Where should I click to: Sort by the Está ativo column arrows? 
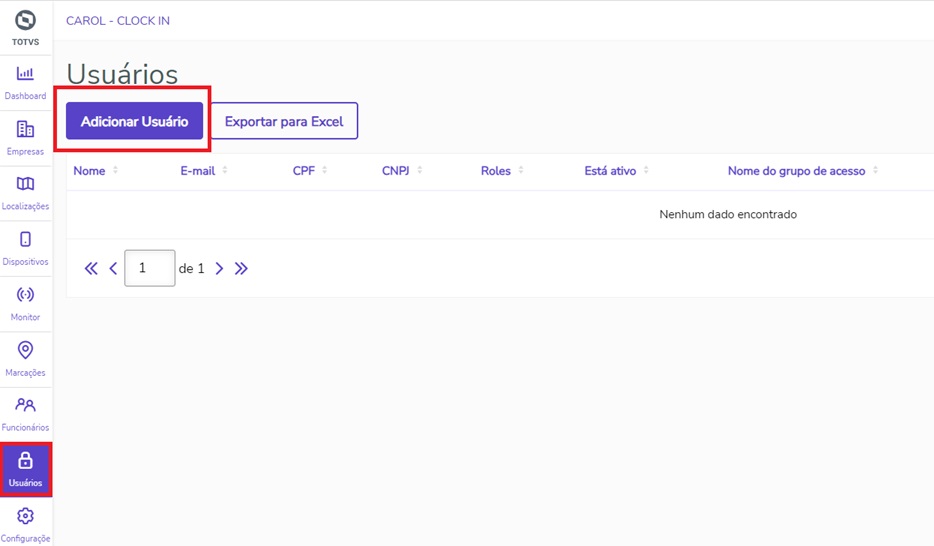tap(646, 170)
